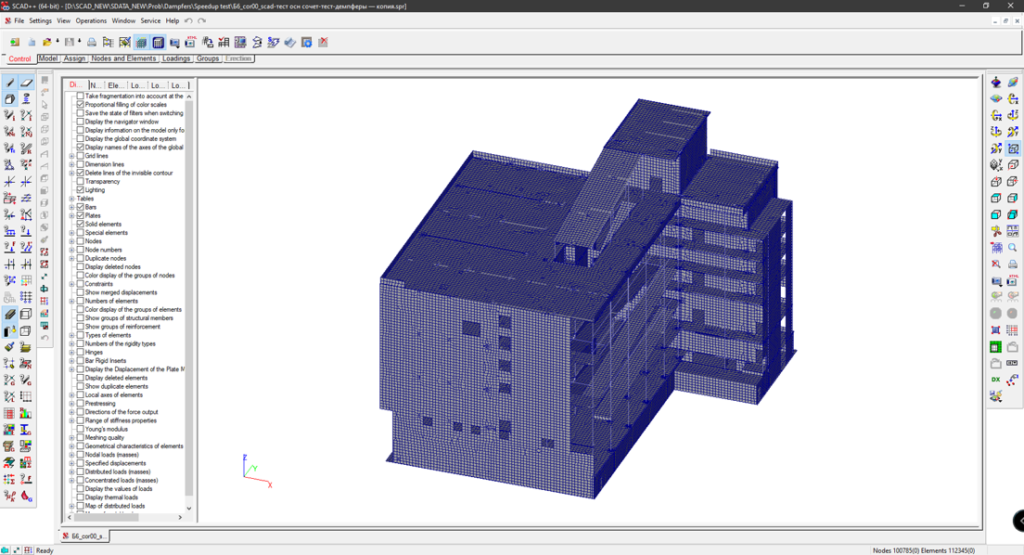
Task: Expand the Constraints tree node
Action: [71, 283]
